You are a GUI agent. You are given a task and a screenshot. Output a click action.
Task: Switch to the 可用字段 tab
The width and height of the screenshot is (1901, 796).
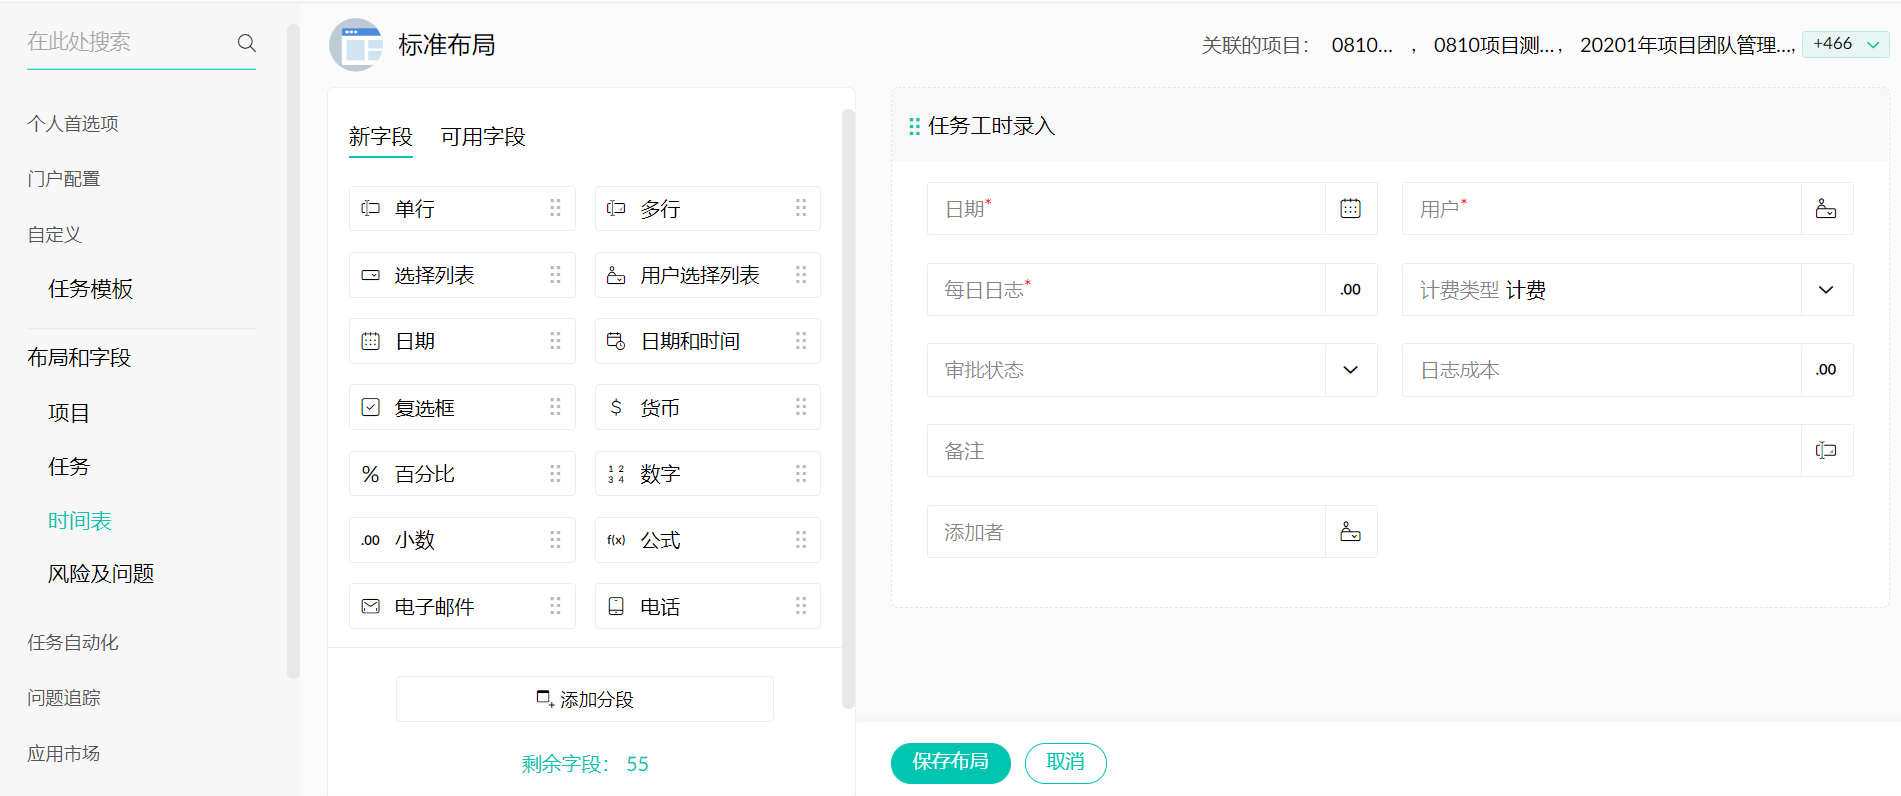click(x=483, y=137)
